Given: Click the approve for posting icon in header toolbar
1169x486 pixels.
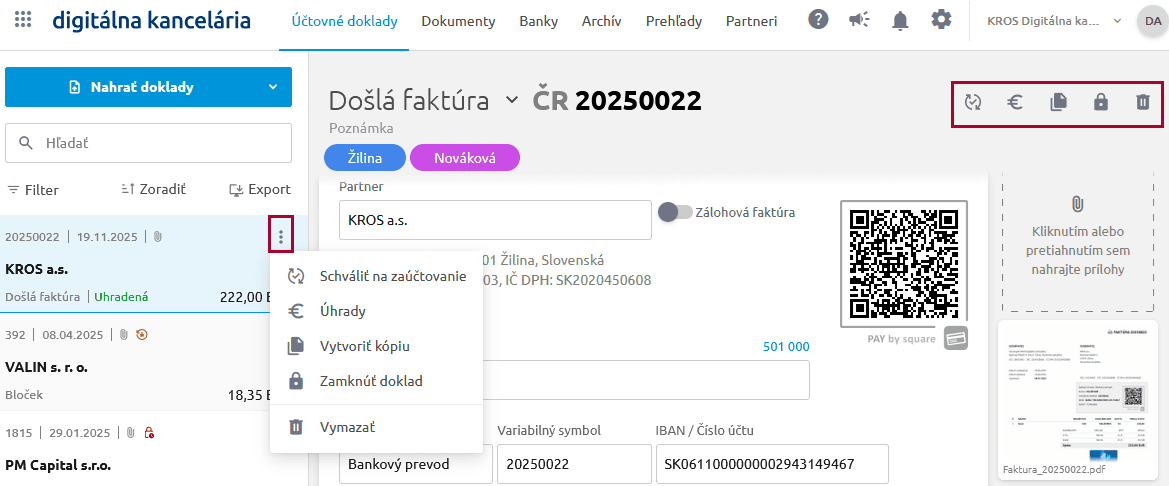Looking at the screenshot, I should pyautogui.click(x=973, y=101).
